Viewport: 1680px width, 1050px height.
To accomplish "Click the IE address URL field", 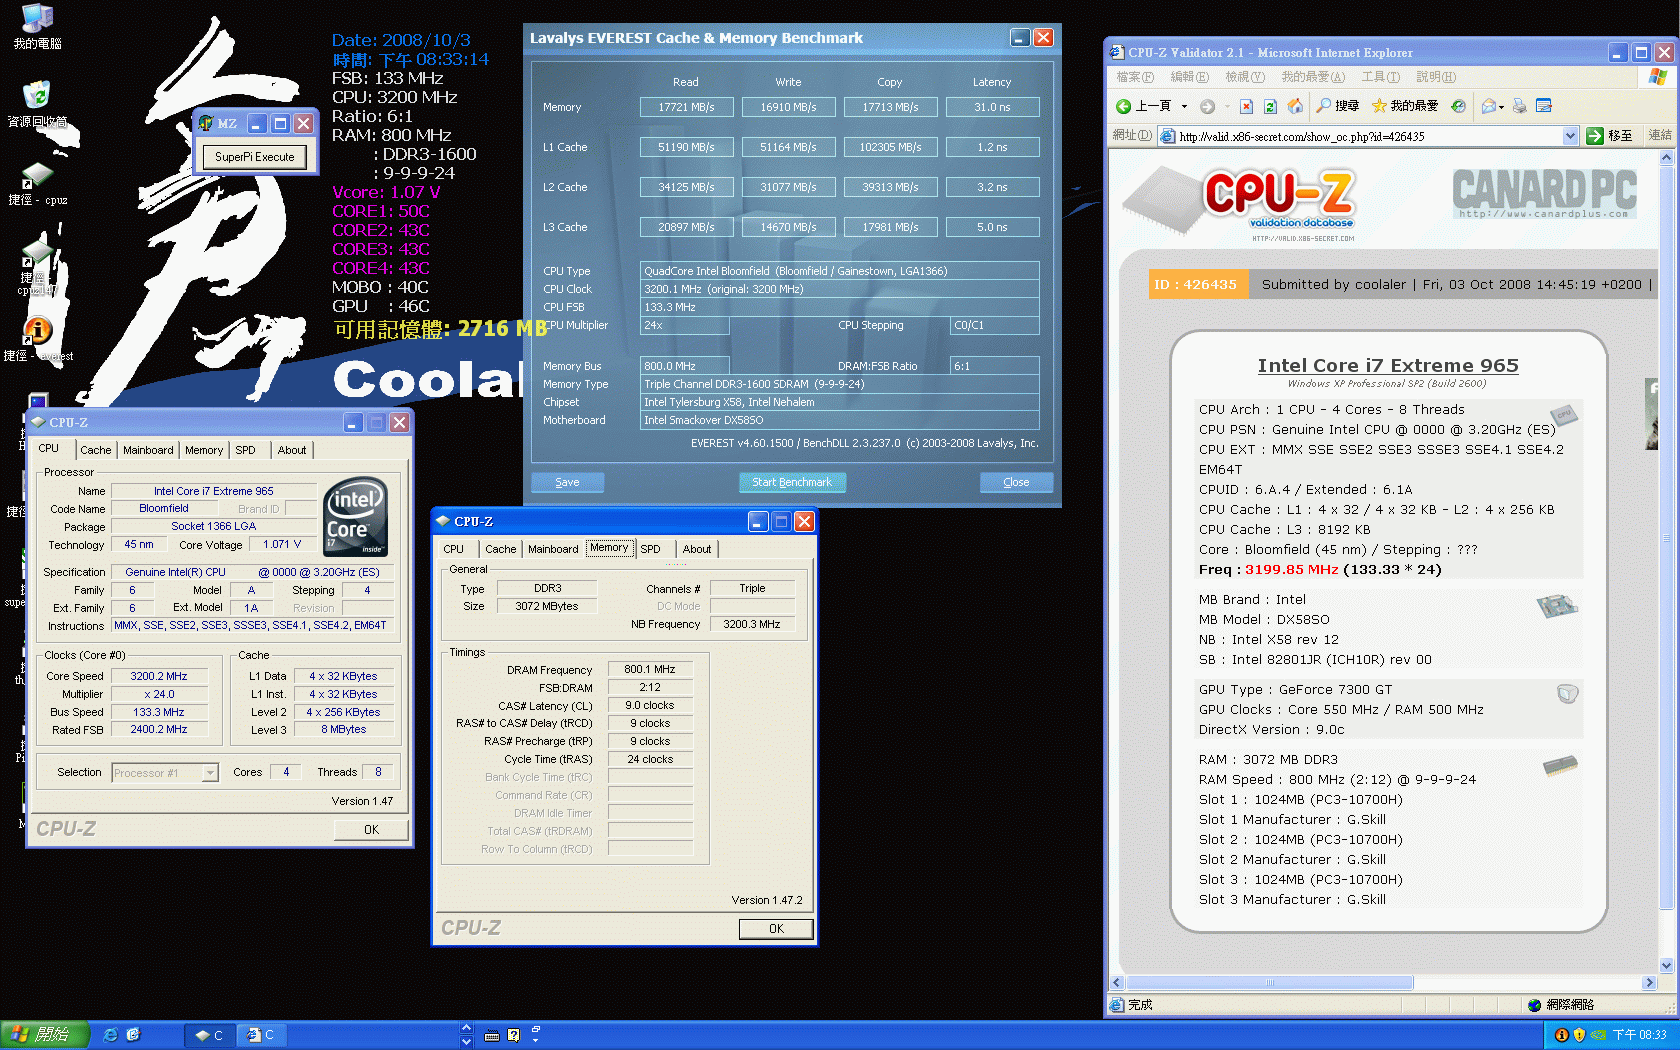I will 1367,136.
